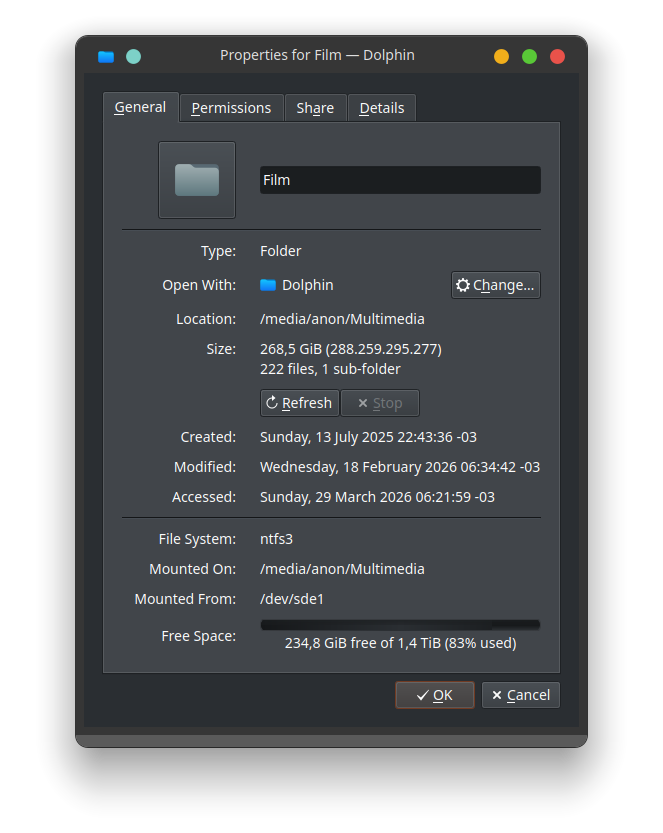Open the Permissions tab

pos(231,108)
